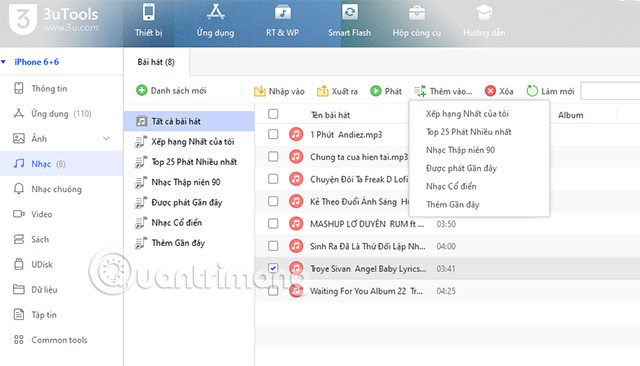The image size is (640, 366).
Task: Open Nhạc chuông ringtones in sidebar
Action: tap(61, 189)
